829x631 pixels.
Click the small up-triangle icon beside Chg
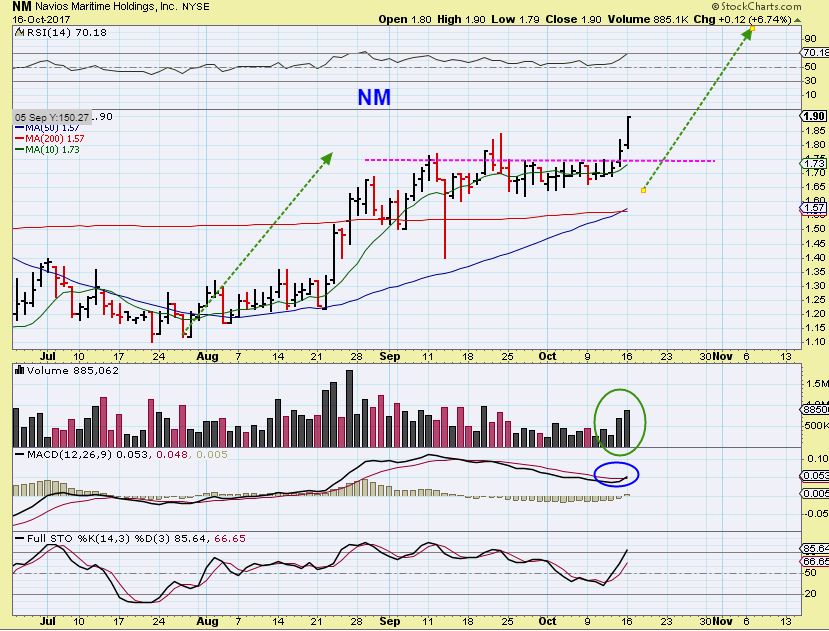click(x=797, y=20)
